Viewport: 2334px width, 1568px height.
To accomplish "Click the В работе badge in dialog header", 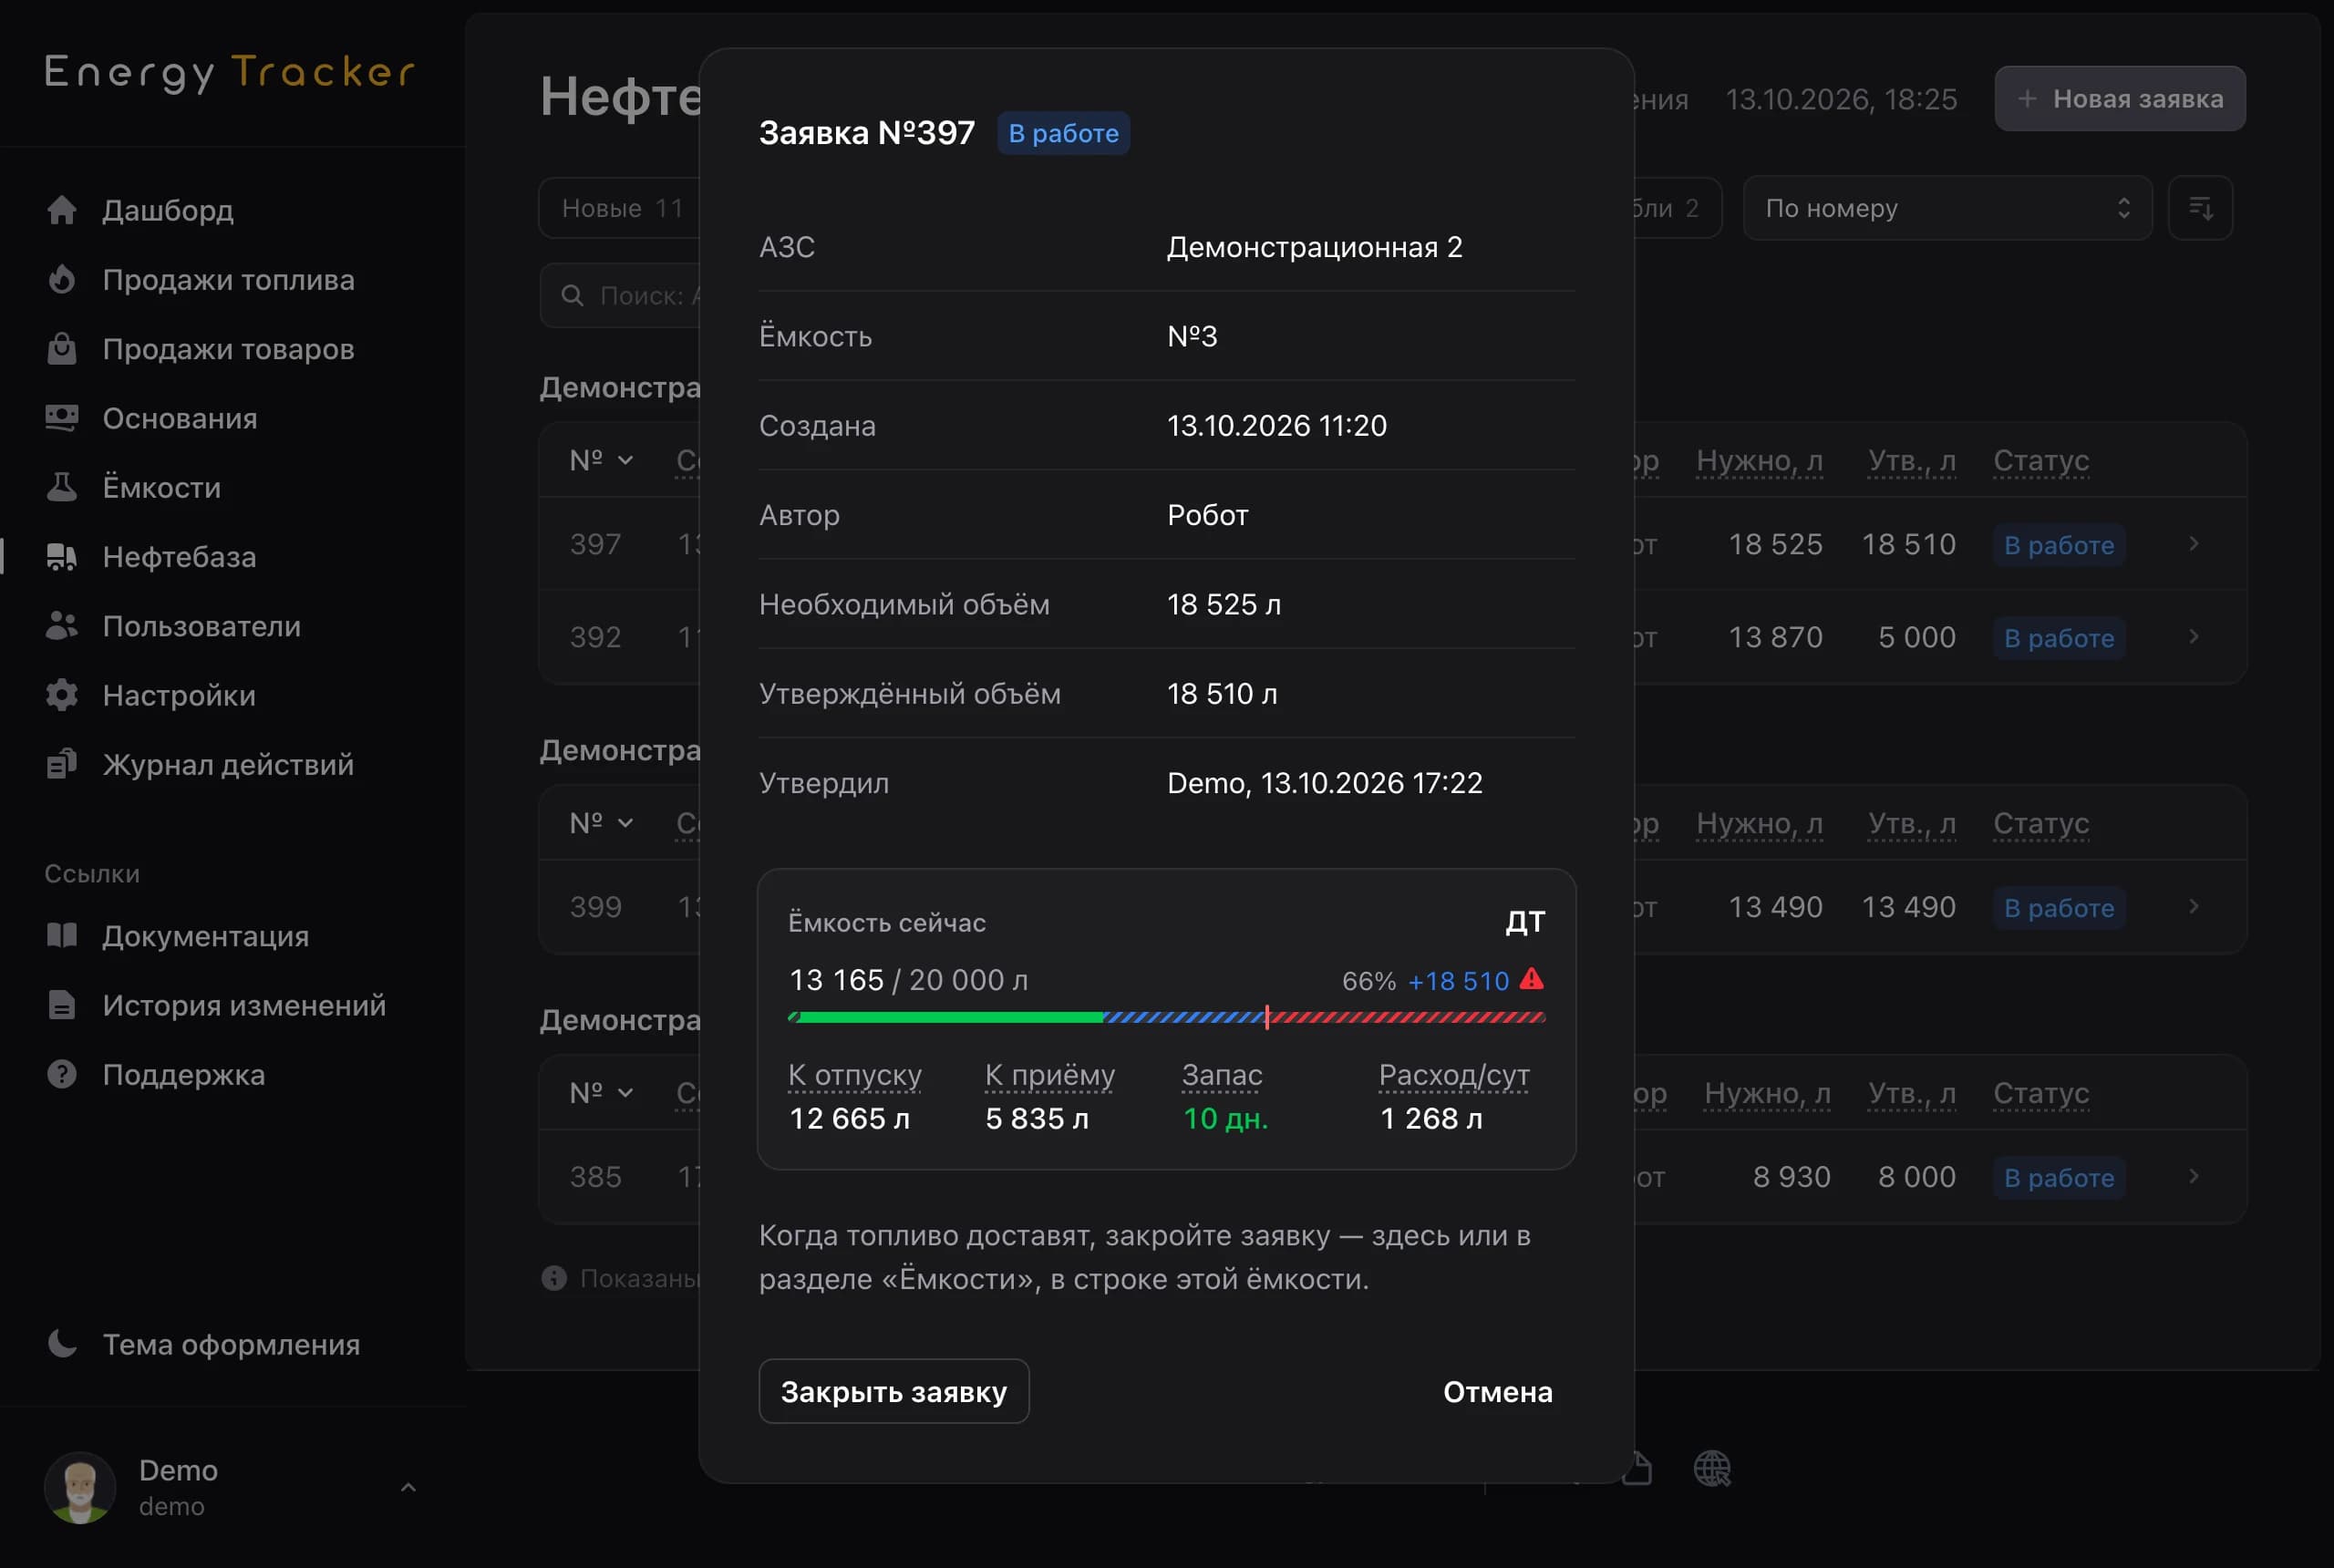I will [1063, 133].
